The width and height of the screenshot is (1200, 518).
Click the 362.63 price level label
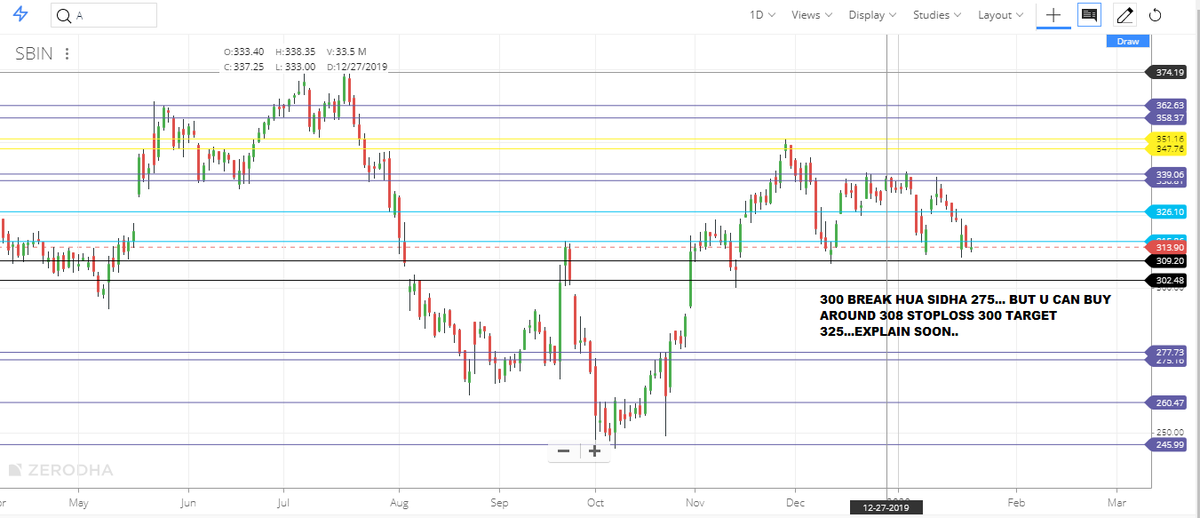tap(1169, 105)
